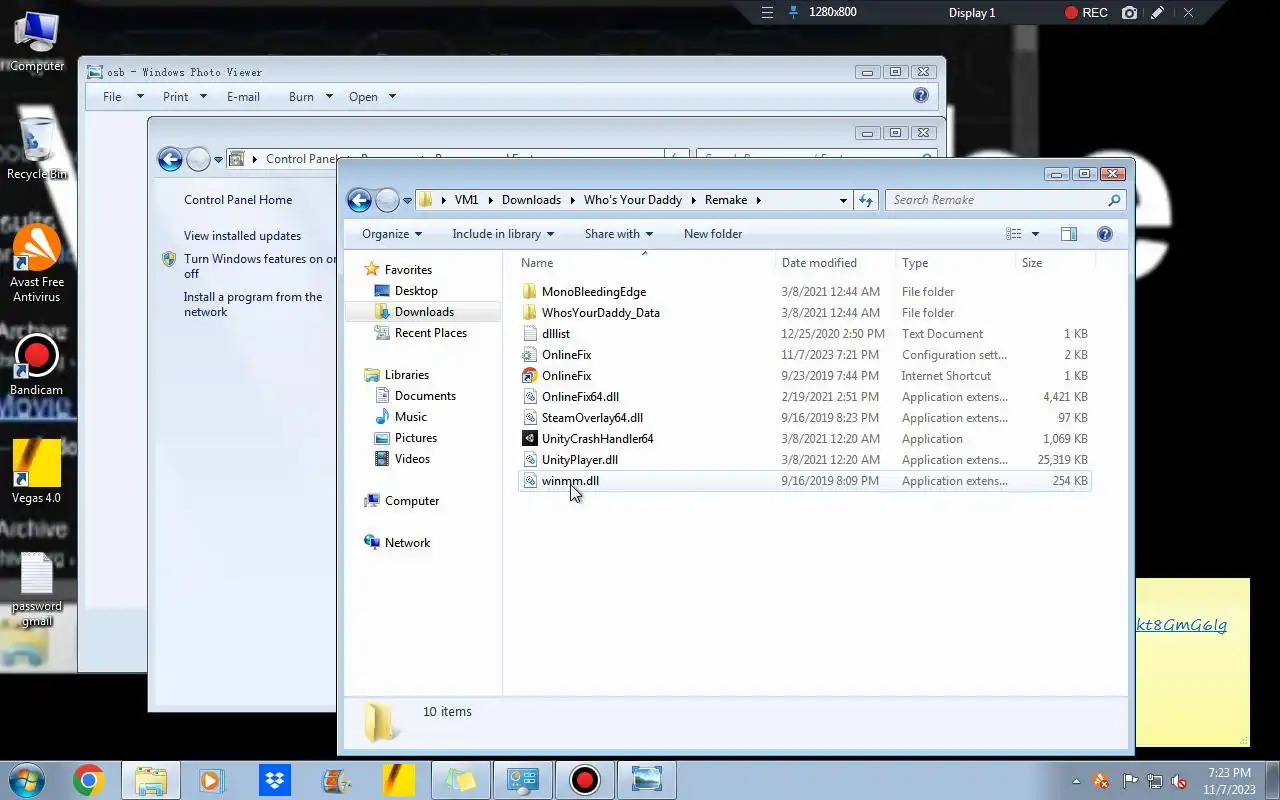Open the Share with dropdown
The height and width of the screenshot is (800, 1280).
click(x=618, y=234)
